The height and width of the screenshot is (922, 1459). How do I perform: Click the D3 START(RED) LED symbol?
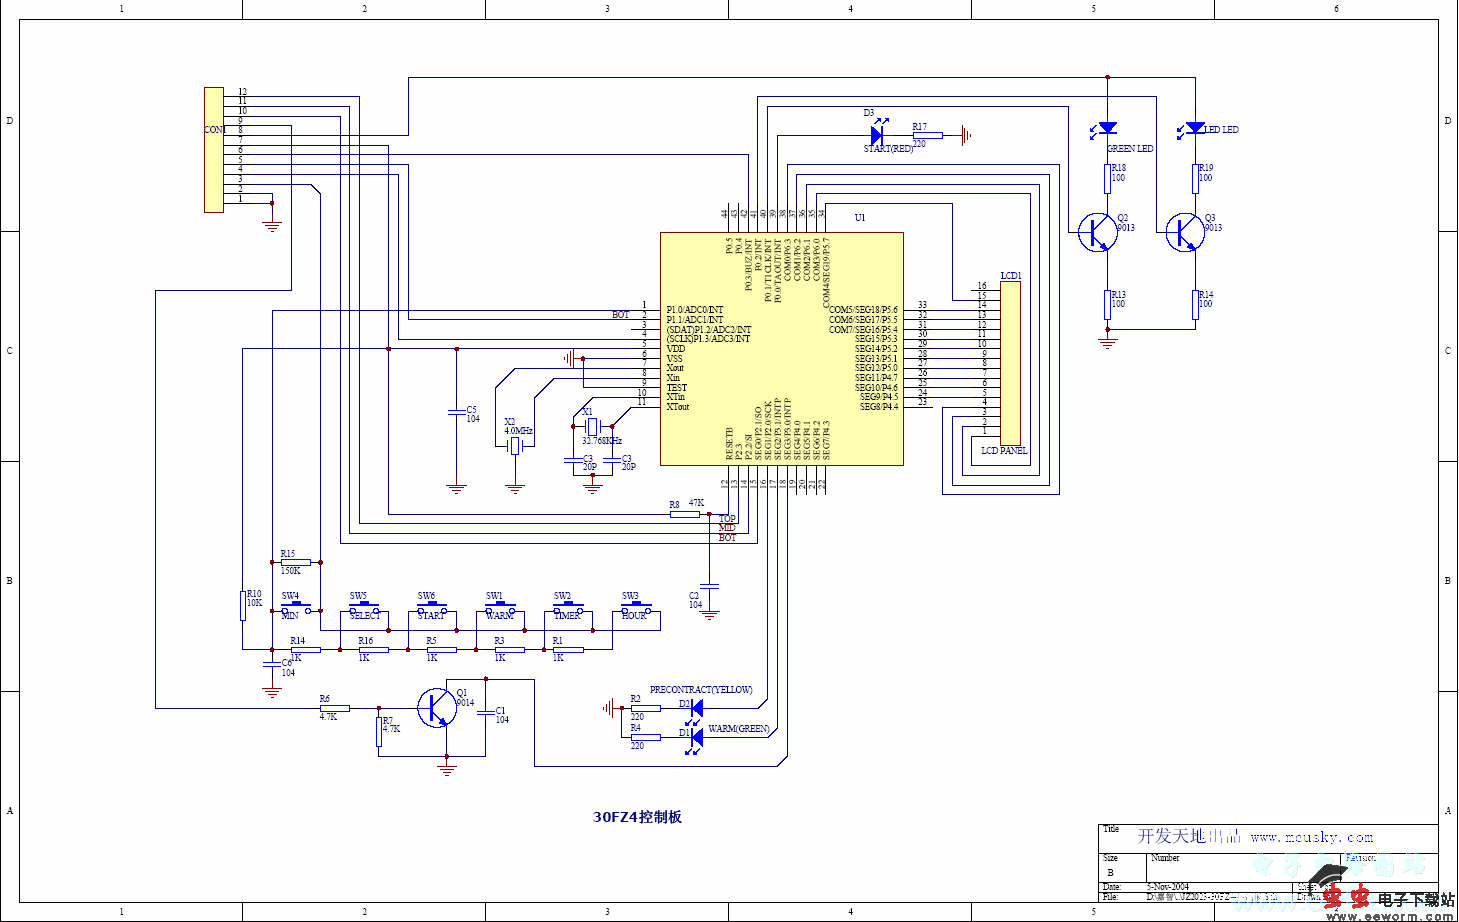pos(878,135)
